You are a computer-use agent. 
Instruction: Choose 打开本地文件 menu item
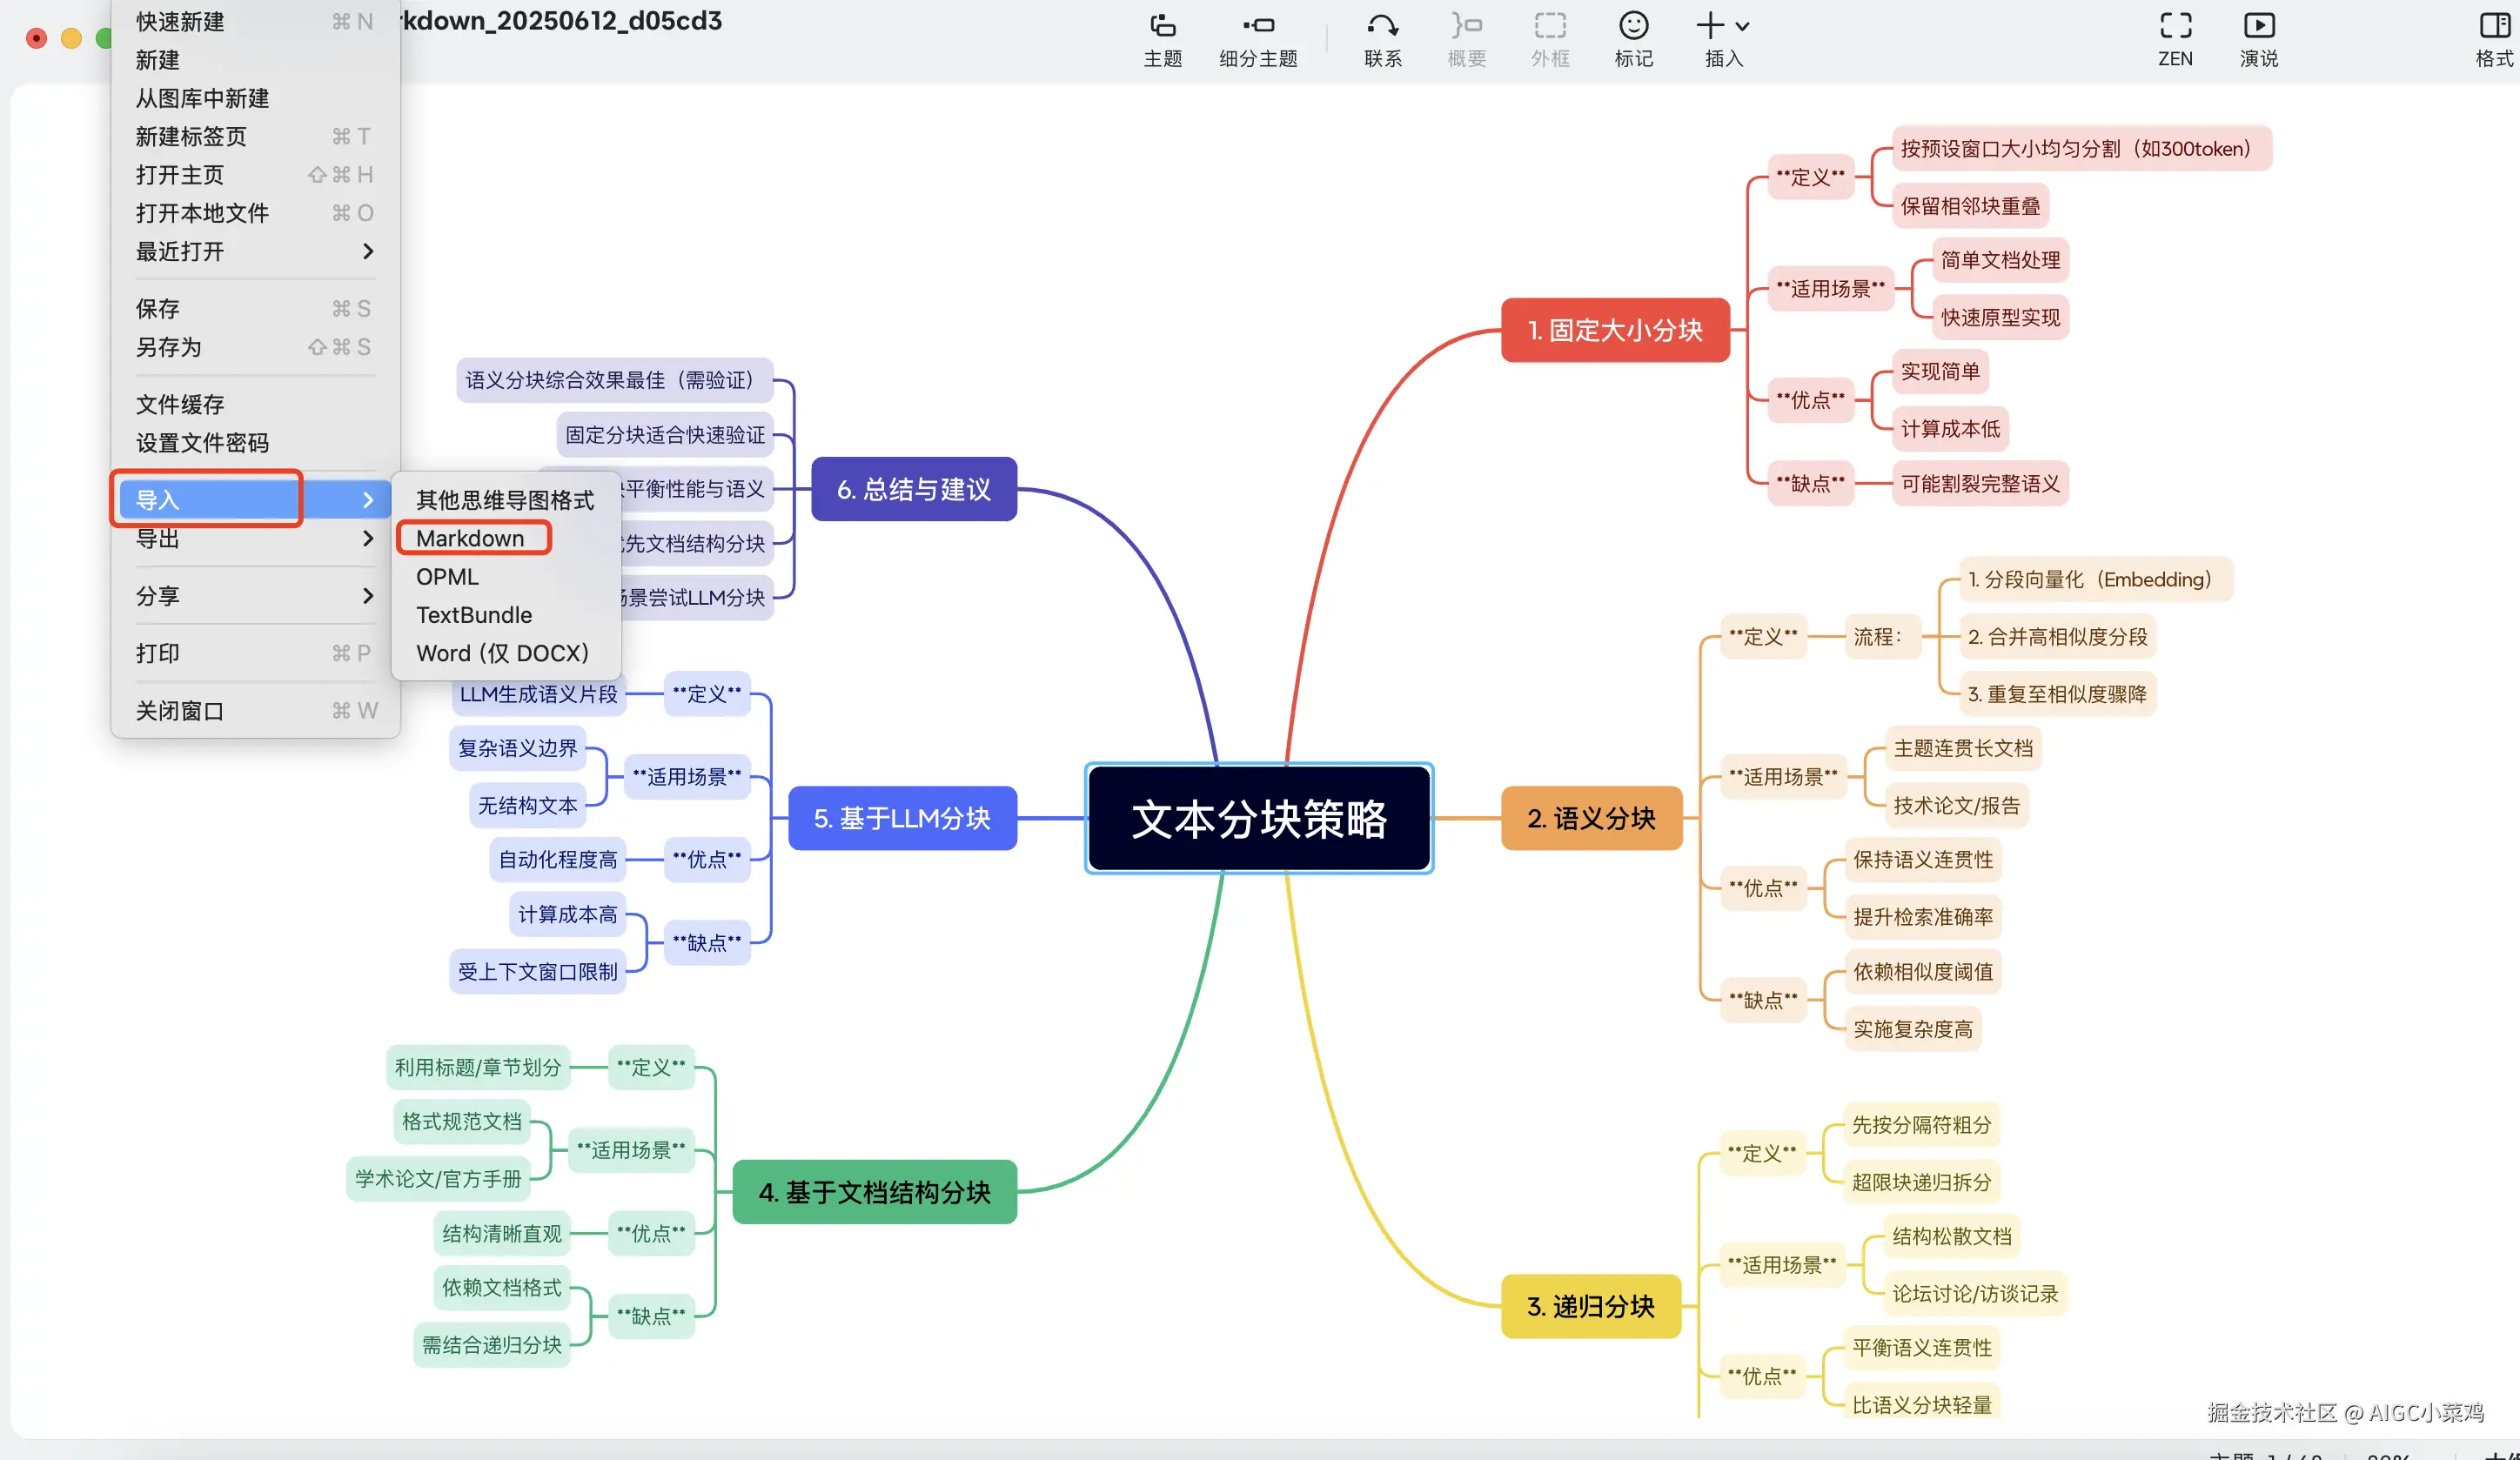pyautogui.click(x=255, y=213)
